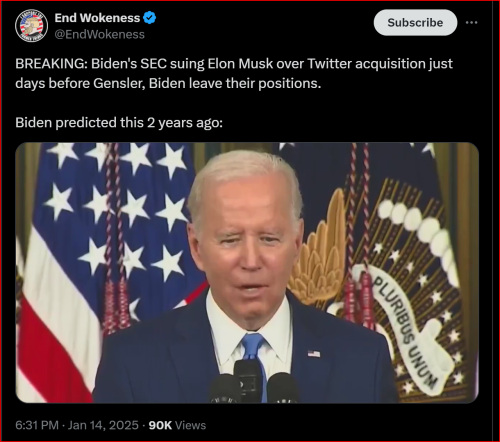This screenshot has height=442, width=500.
Task: Click the PLURIBUS UNUM banner in the video
Action: [404, 329]
